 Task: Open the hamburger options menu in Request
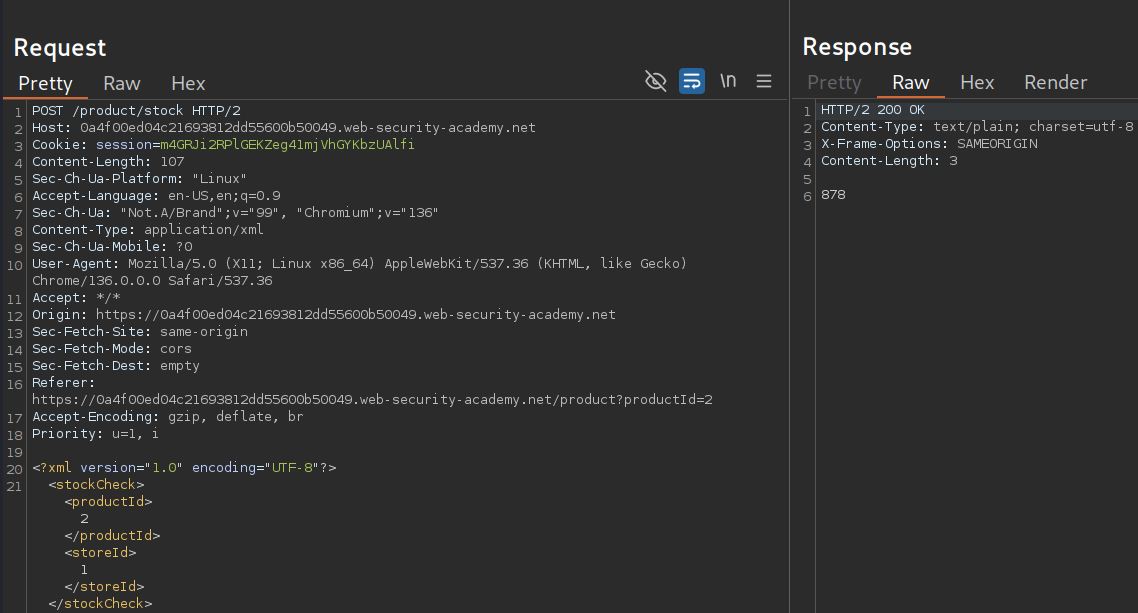[764, 82]
